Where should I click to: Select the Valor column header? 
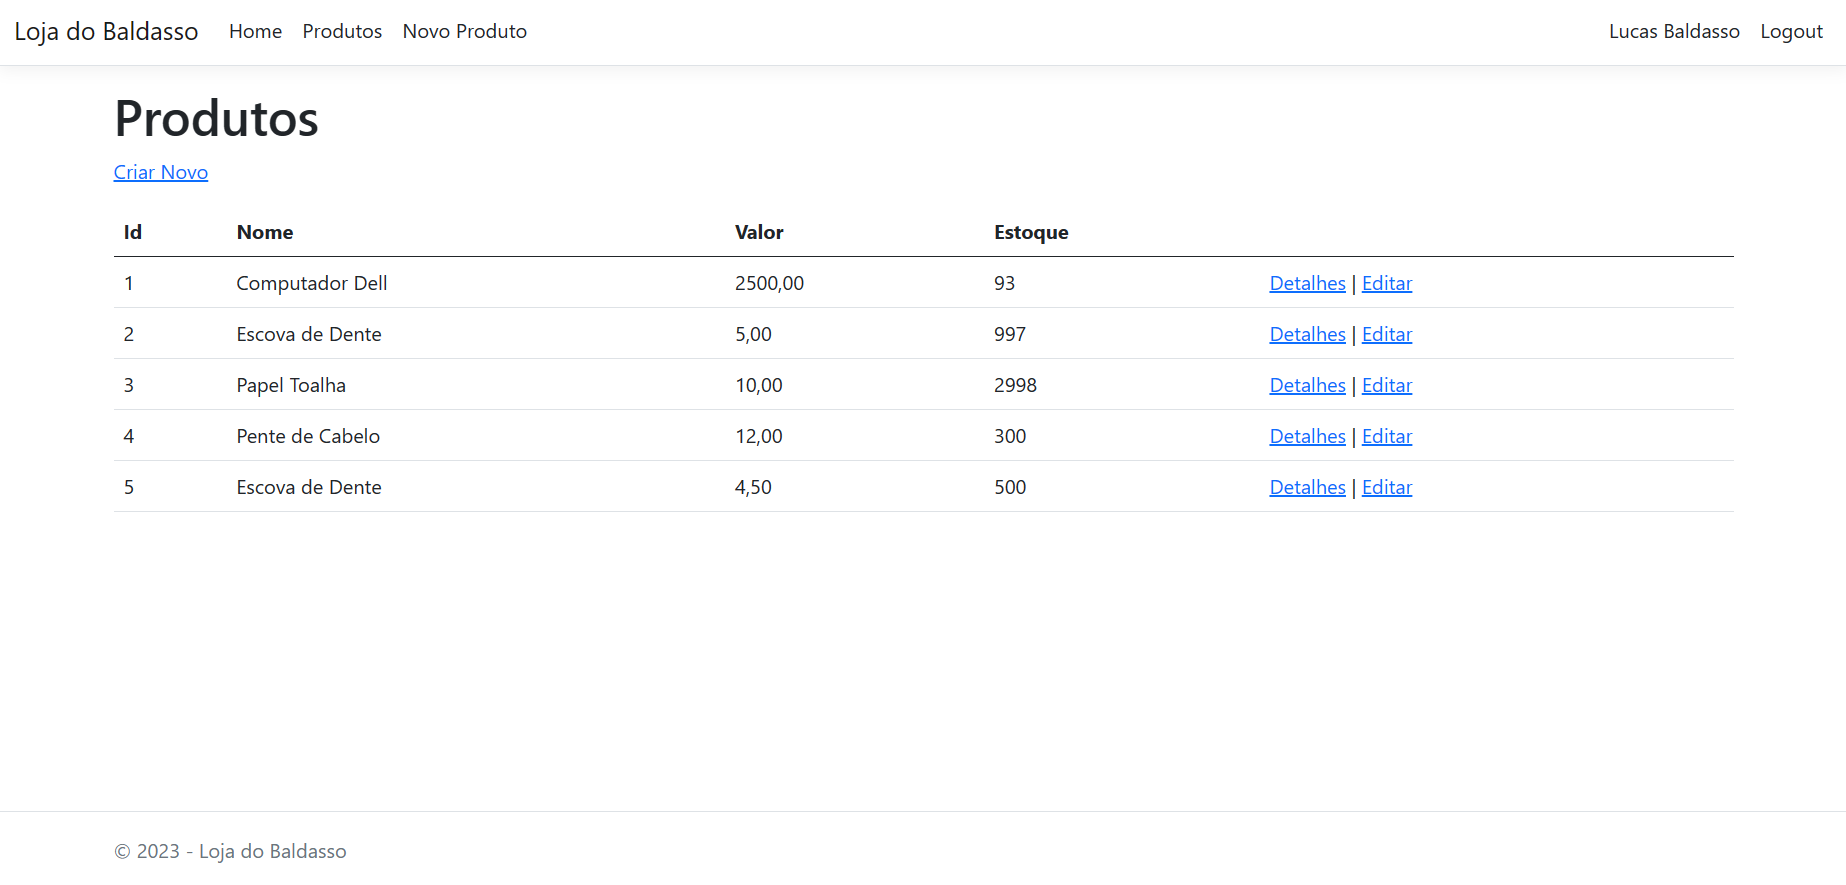(759, 233)
